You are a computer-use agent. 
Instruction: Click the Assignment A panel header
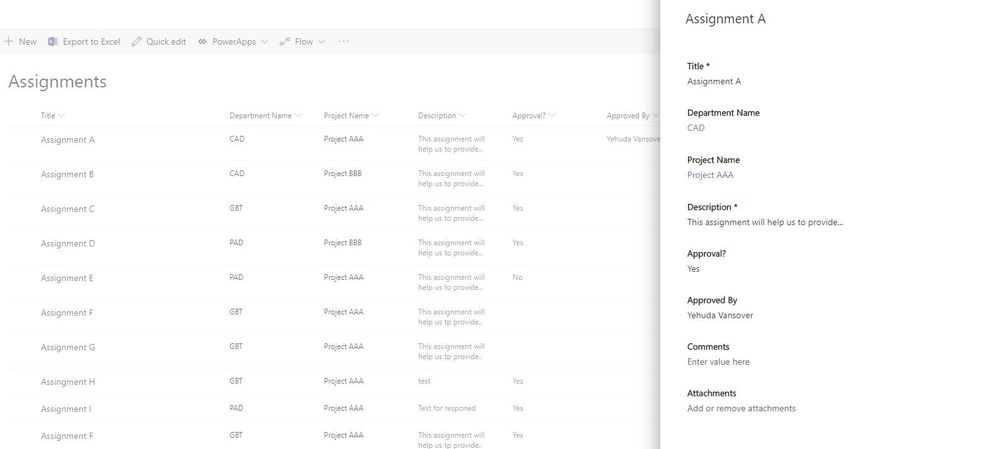pyautogui.click(x=726, y=18)
